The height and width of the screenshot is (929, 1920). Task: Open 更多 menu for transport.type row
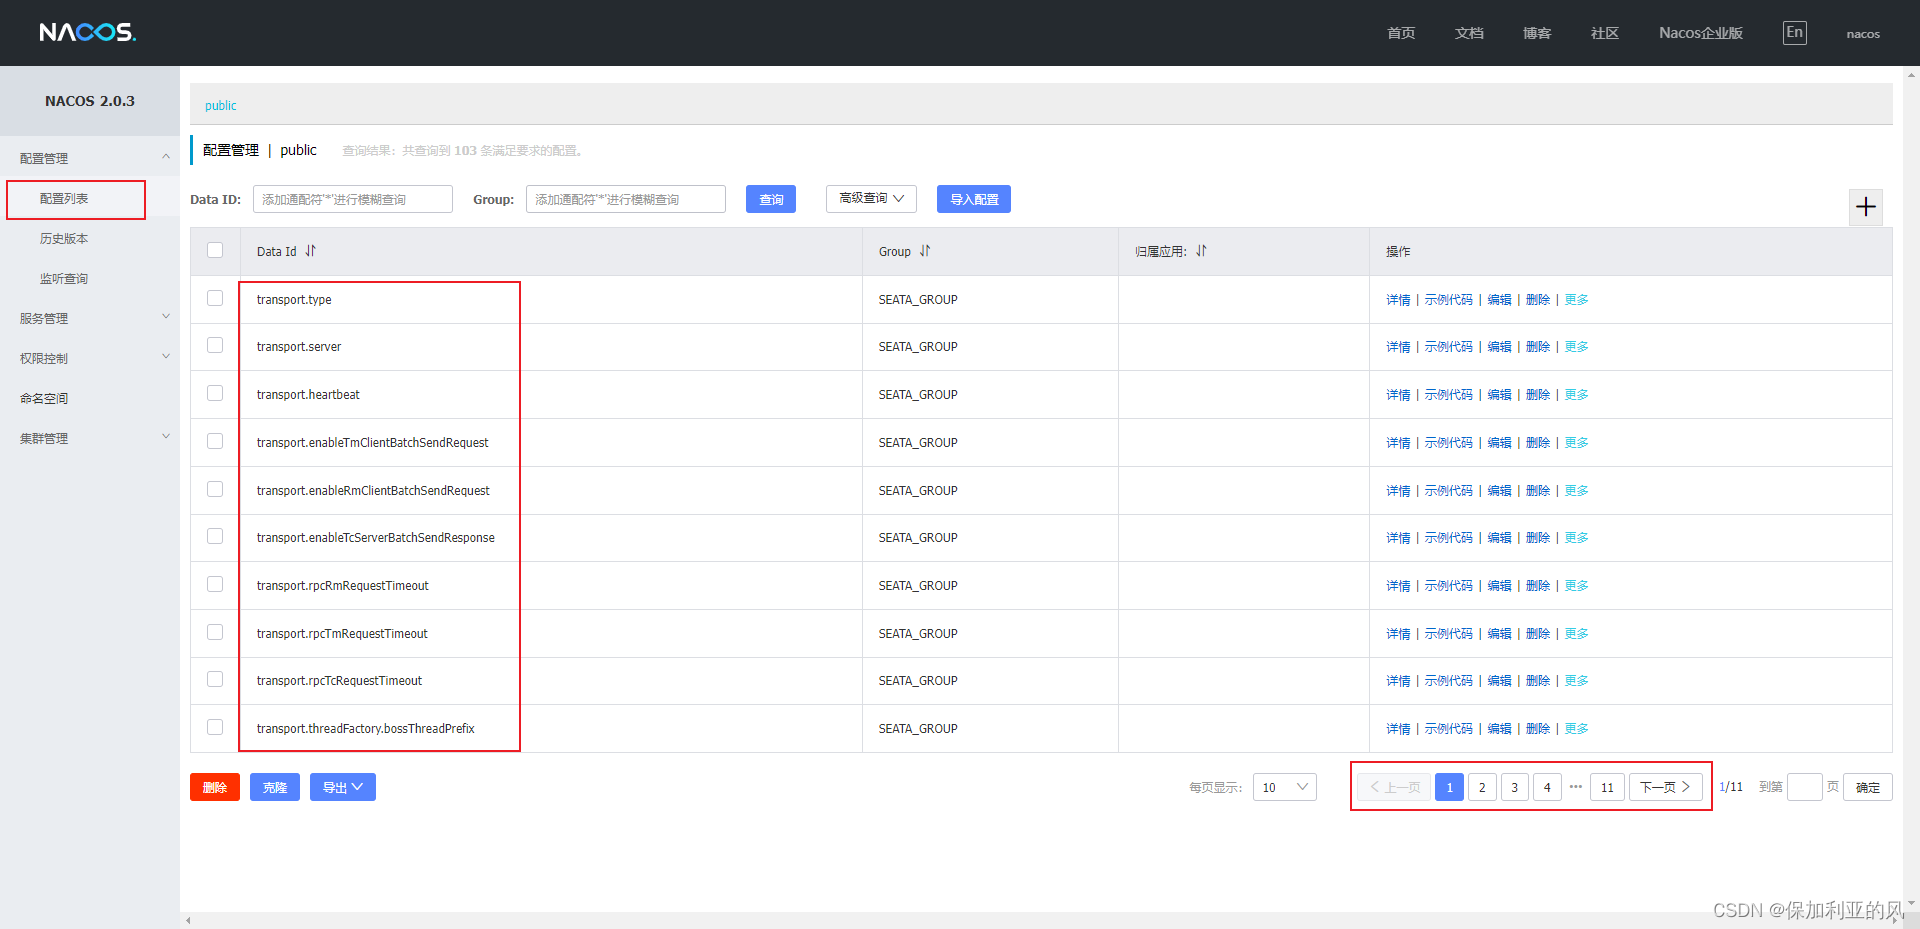tap(1577, 300)
